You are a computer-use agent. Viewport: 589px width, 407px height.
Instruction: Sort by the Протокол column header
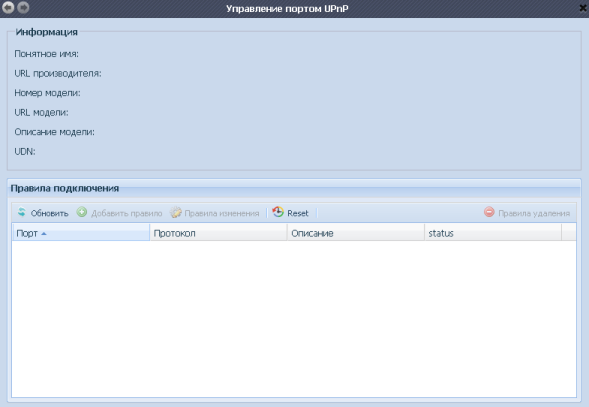tap(218, 233)
